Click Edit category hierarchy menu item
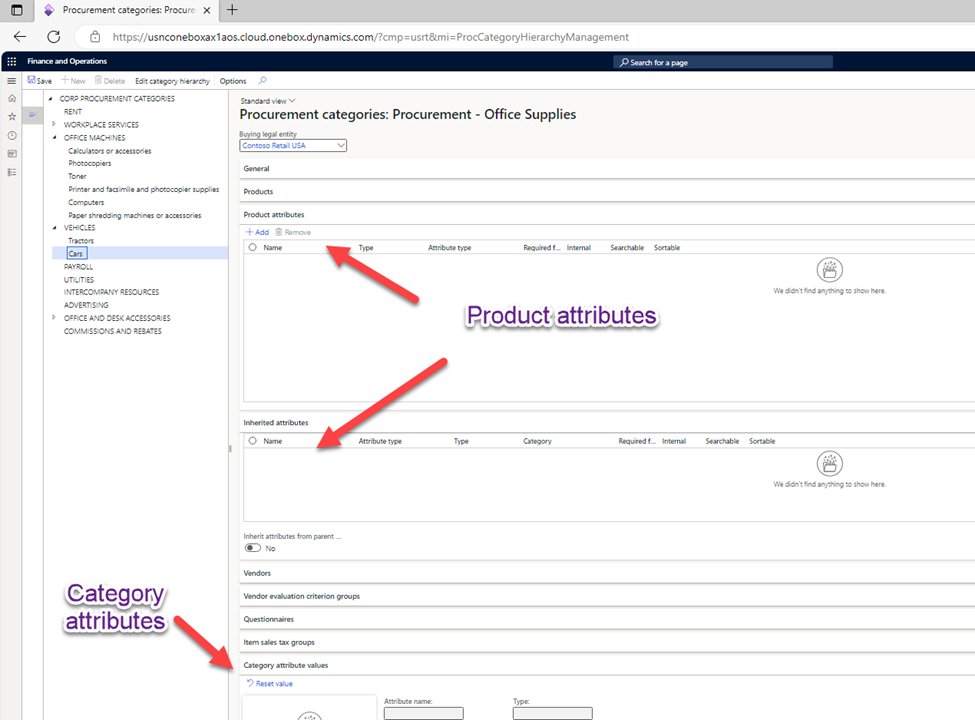Viewport: 975px width, 720px height. pos(172,81)
